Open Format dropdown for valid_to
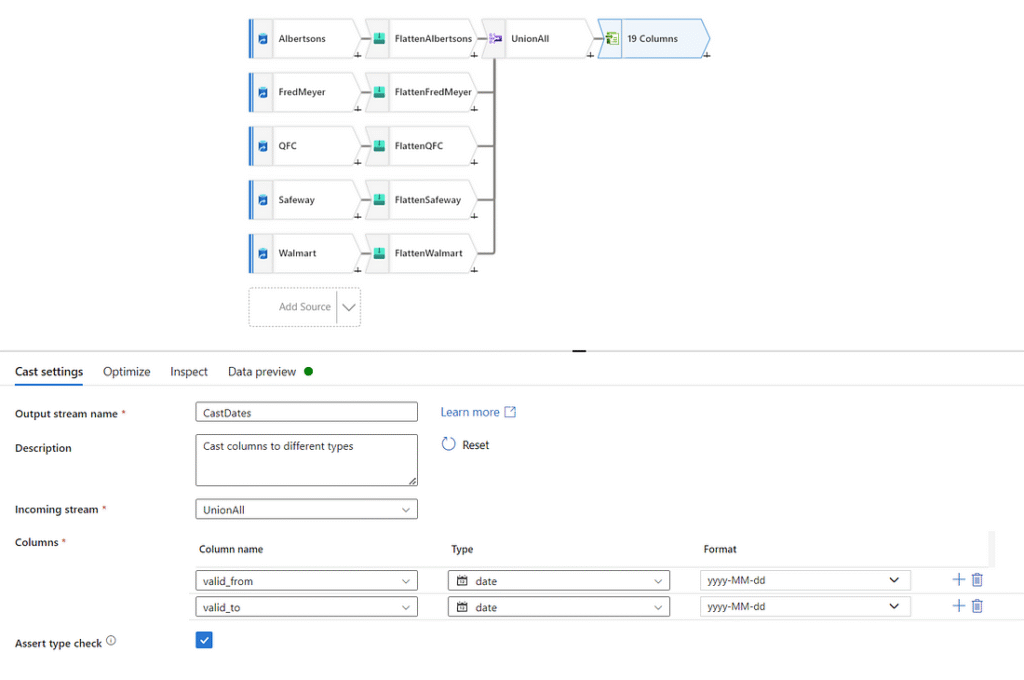Image resolution: width=1024 pixels, height=680 pixels. click(x=805, y=606)
